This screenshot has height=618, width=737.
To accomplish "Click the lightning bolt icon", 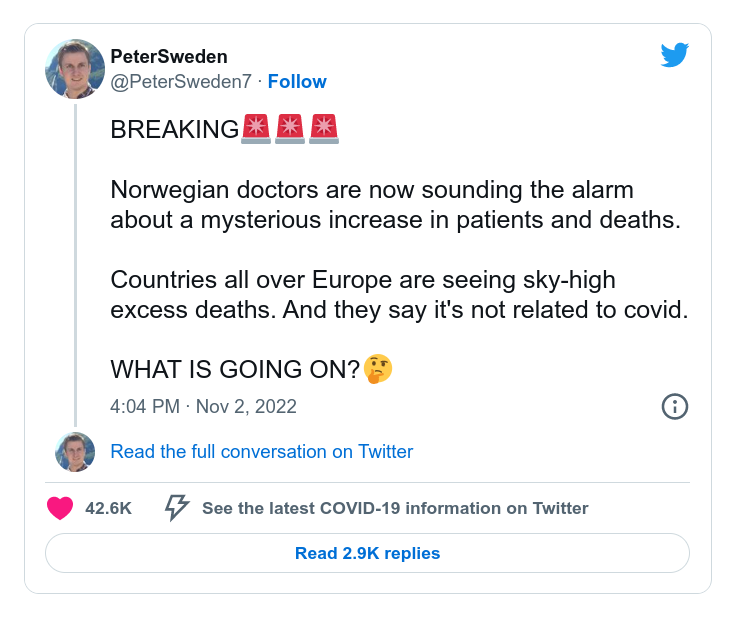I will [x=177, y=508].
